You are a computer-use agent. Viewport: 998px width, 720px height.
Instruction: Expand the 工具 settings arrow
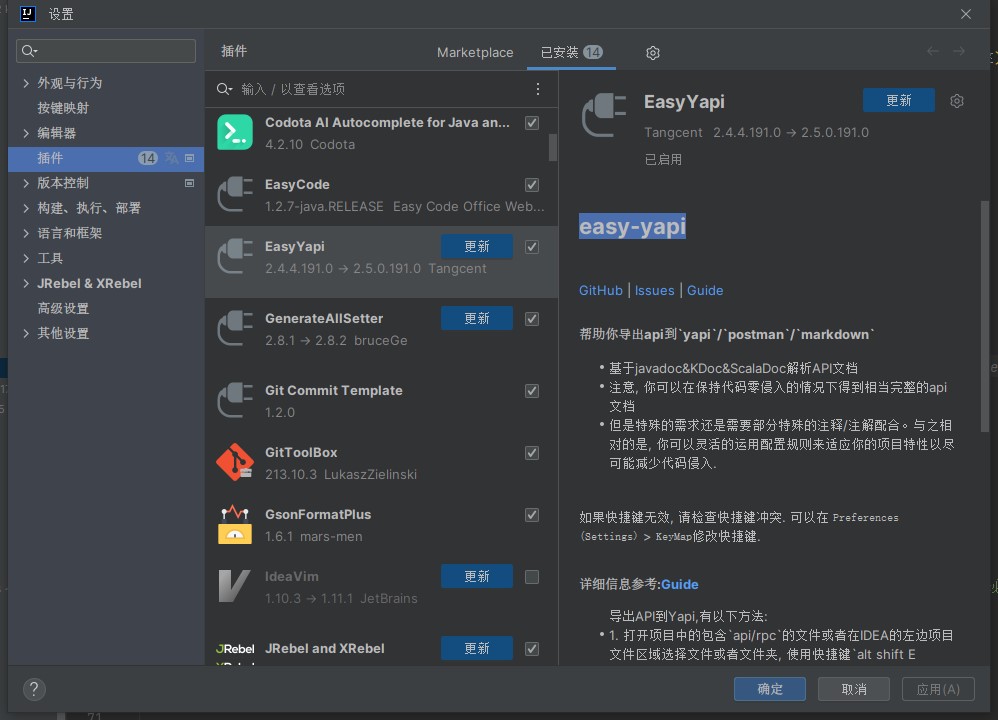(x=25, y=258)
